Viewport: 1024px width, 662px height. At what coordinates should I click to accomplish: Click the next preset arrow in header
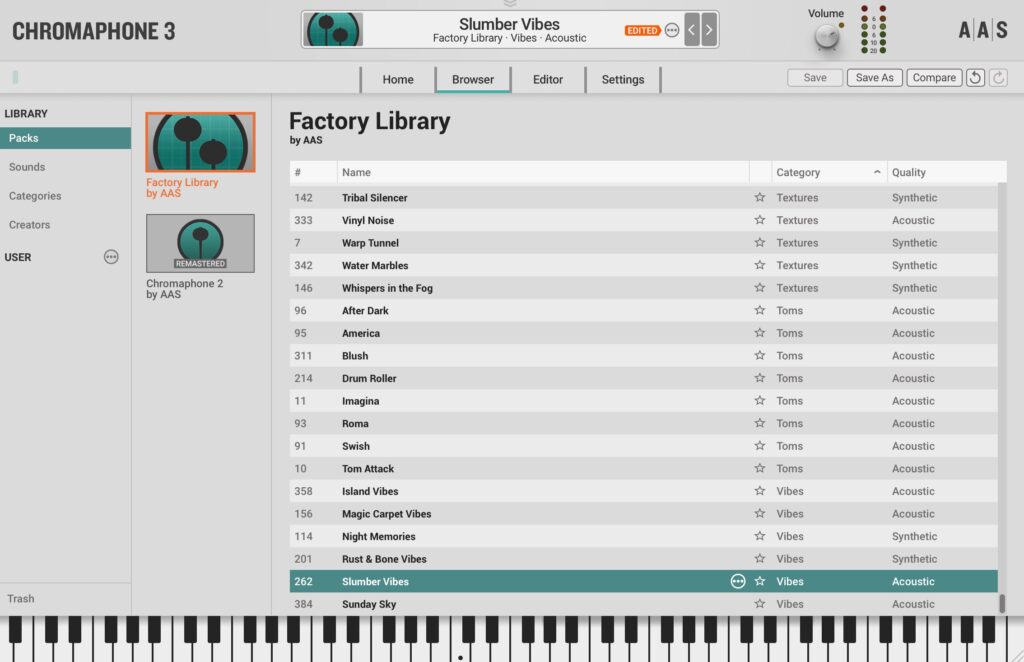click(709, 30)
